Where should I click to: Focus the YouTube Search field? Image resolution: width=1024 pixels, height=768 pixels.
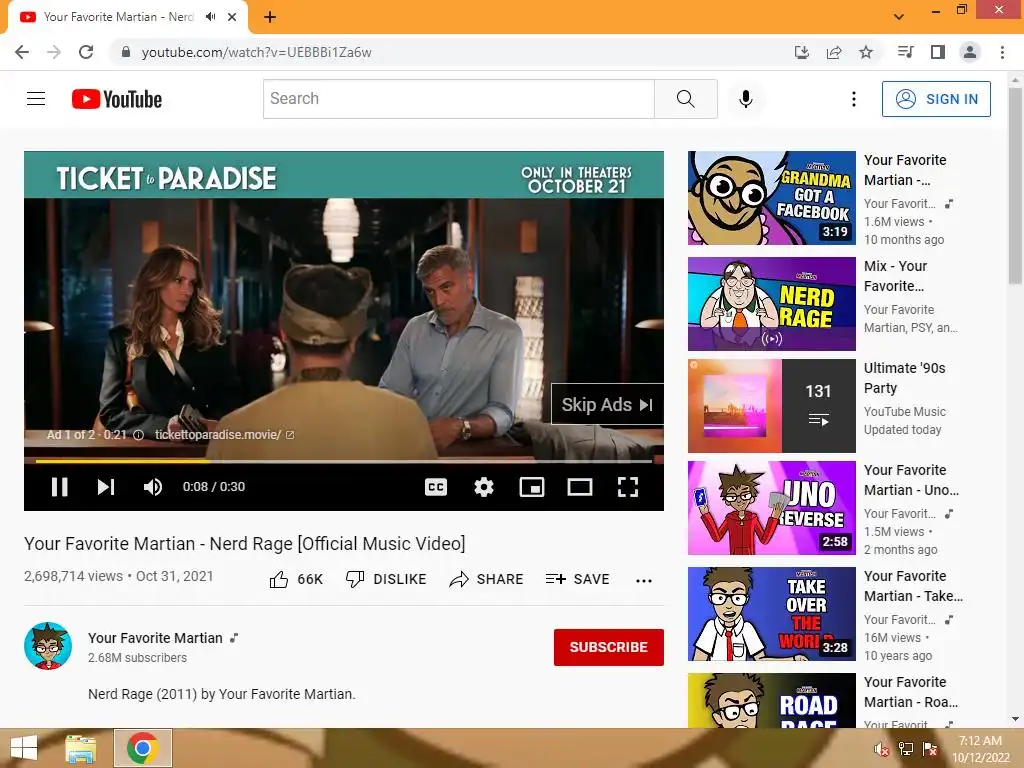pos(458,99)
